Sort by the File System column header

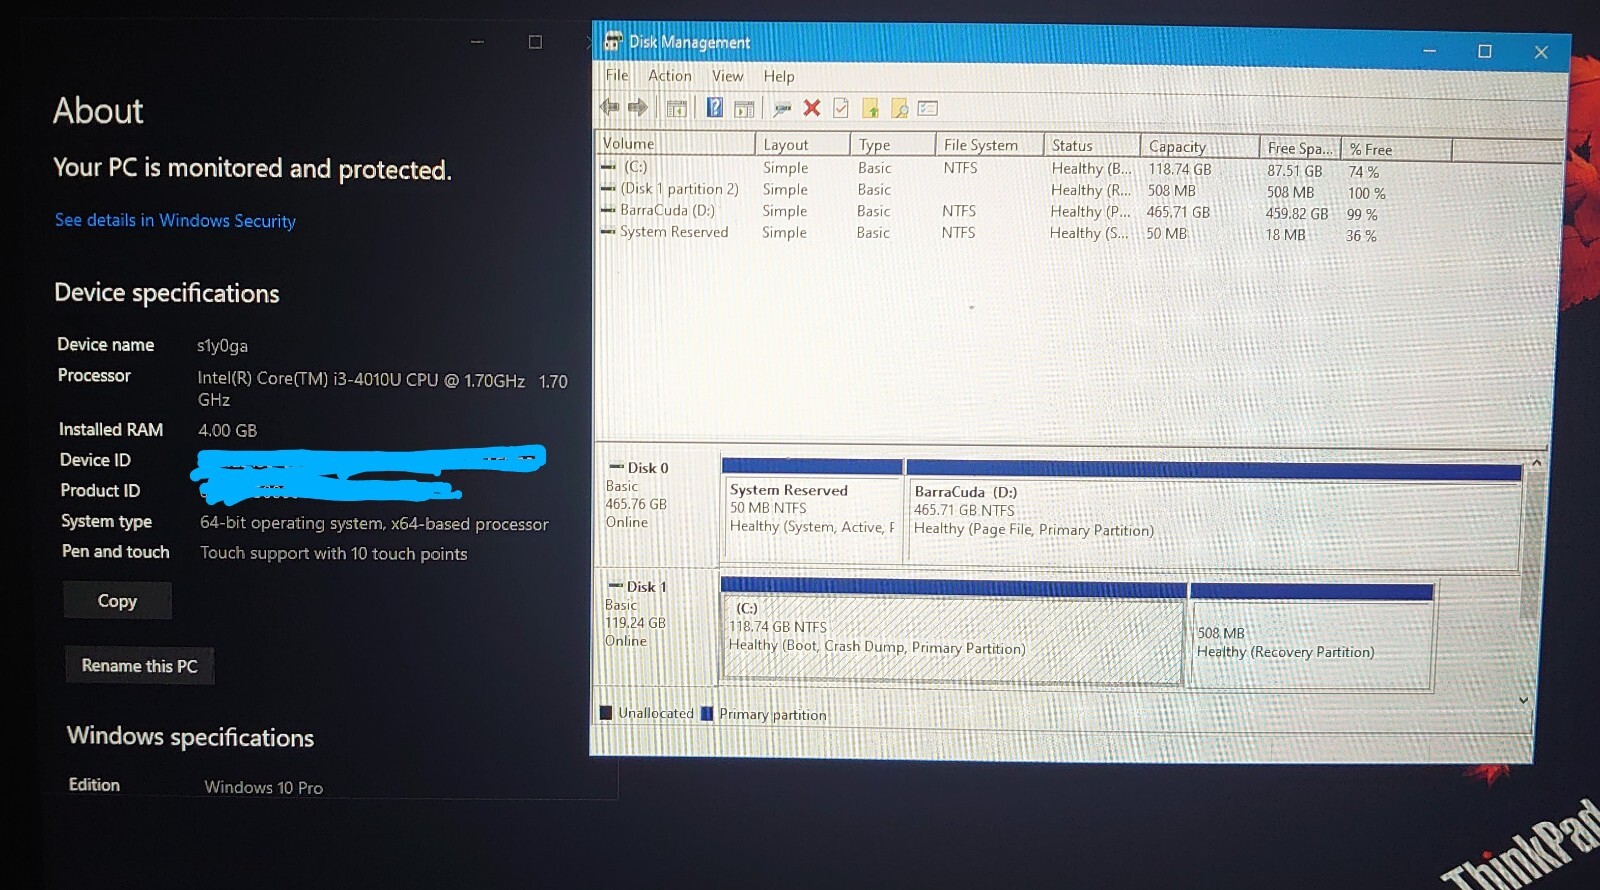(990, 145)
